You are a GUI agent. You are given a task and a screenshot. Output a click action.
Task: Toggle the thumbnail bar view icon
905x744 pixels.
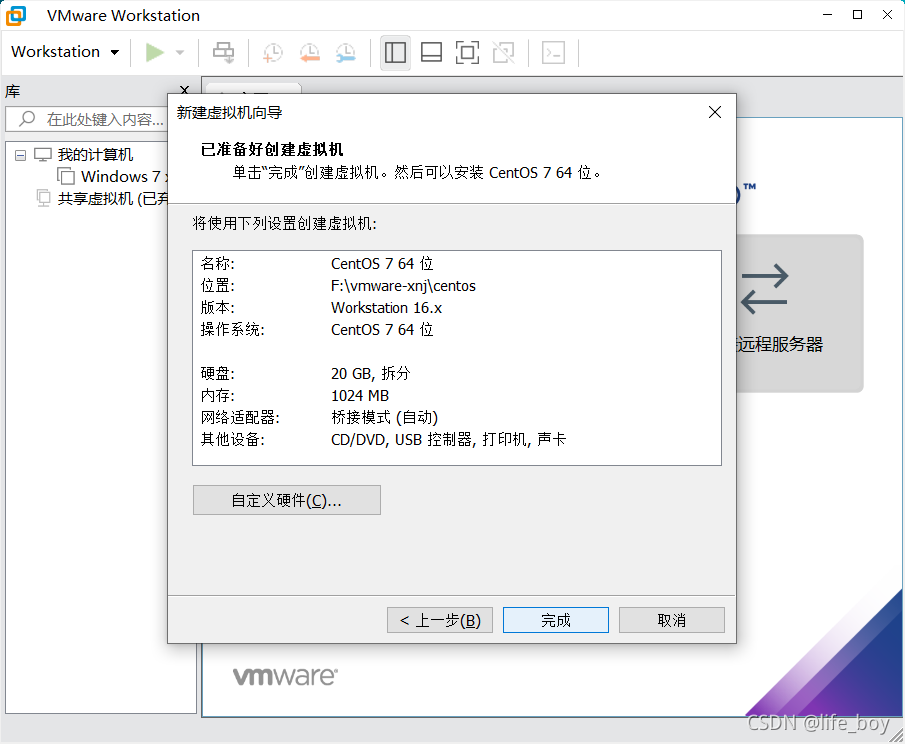(x=431, y=53)
